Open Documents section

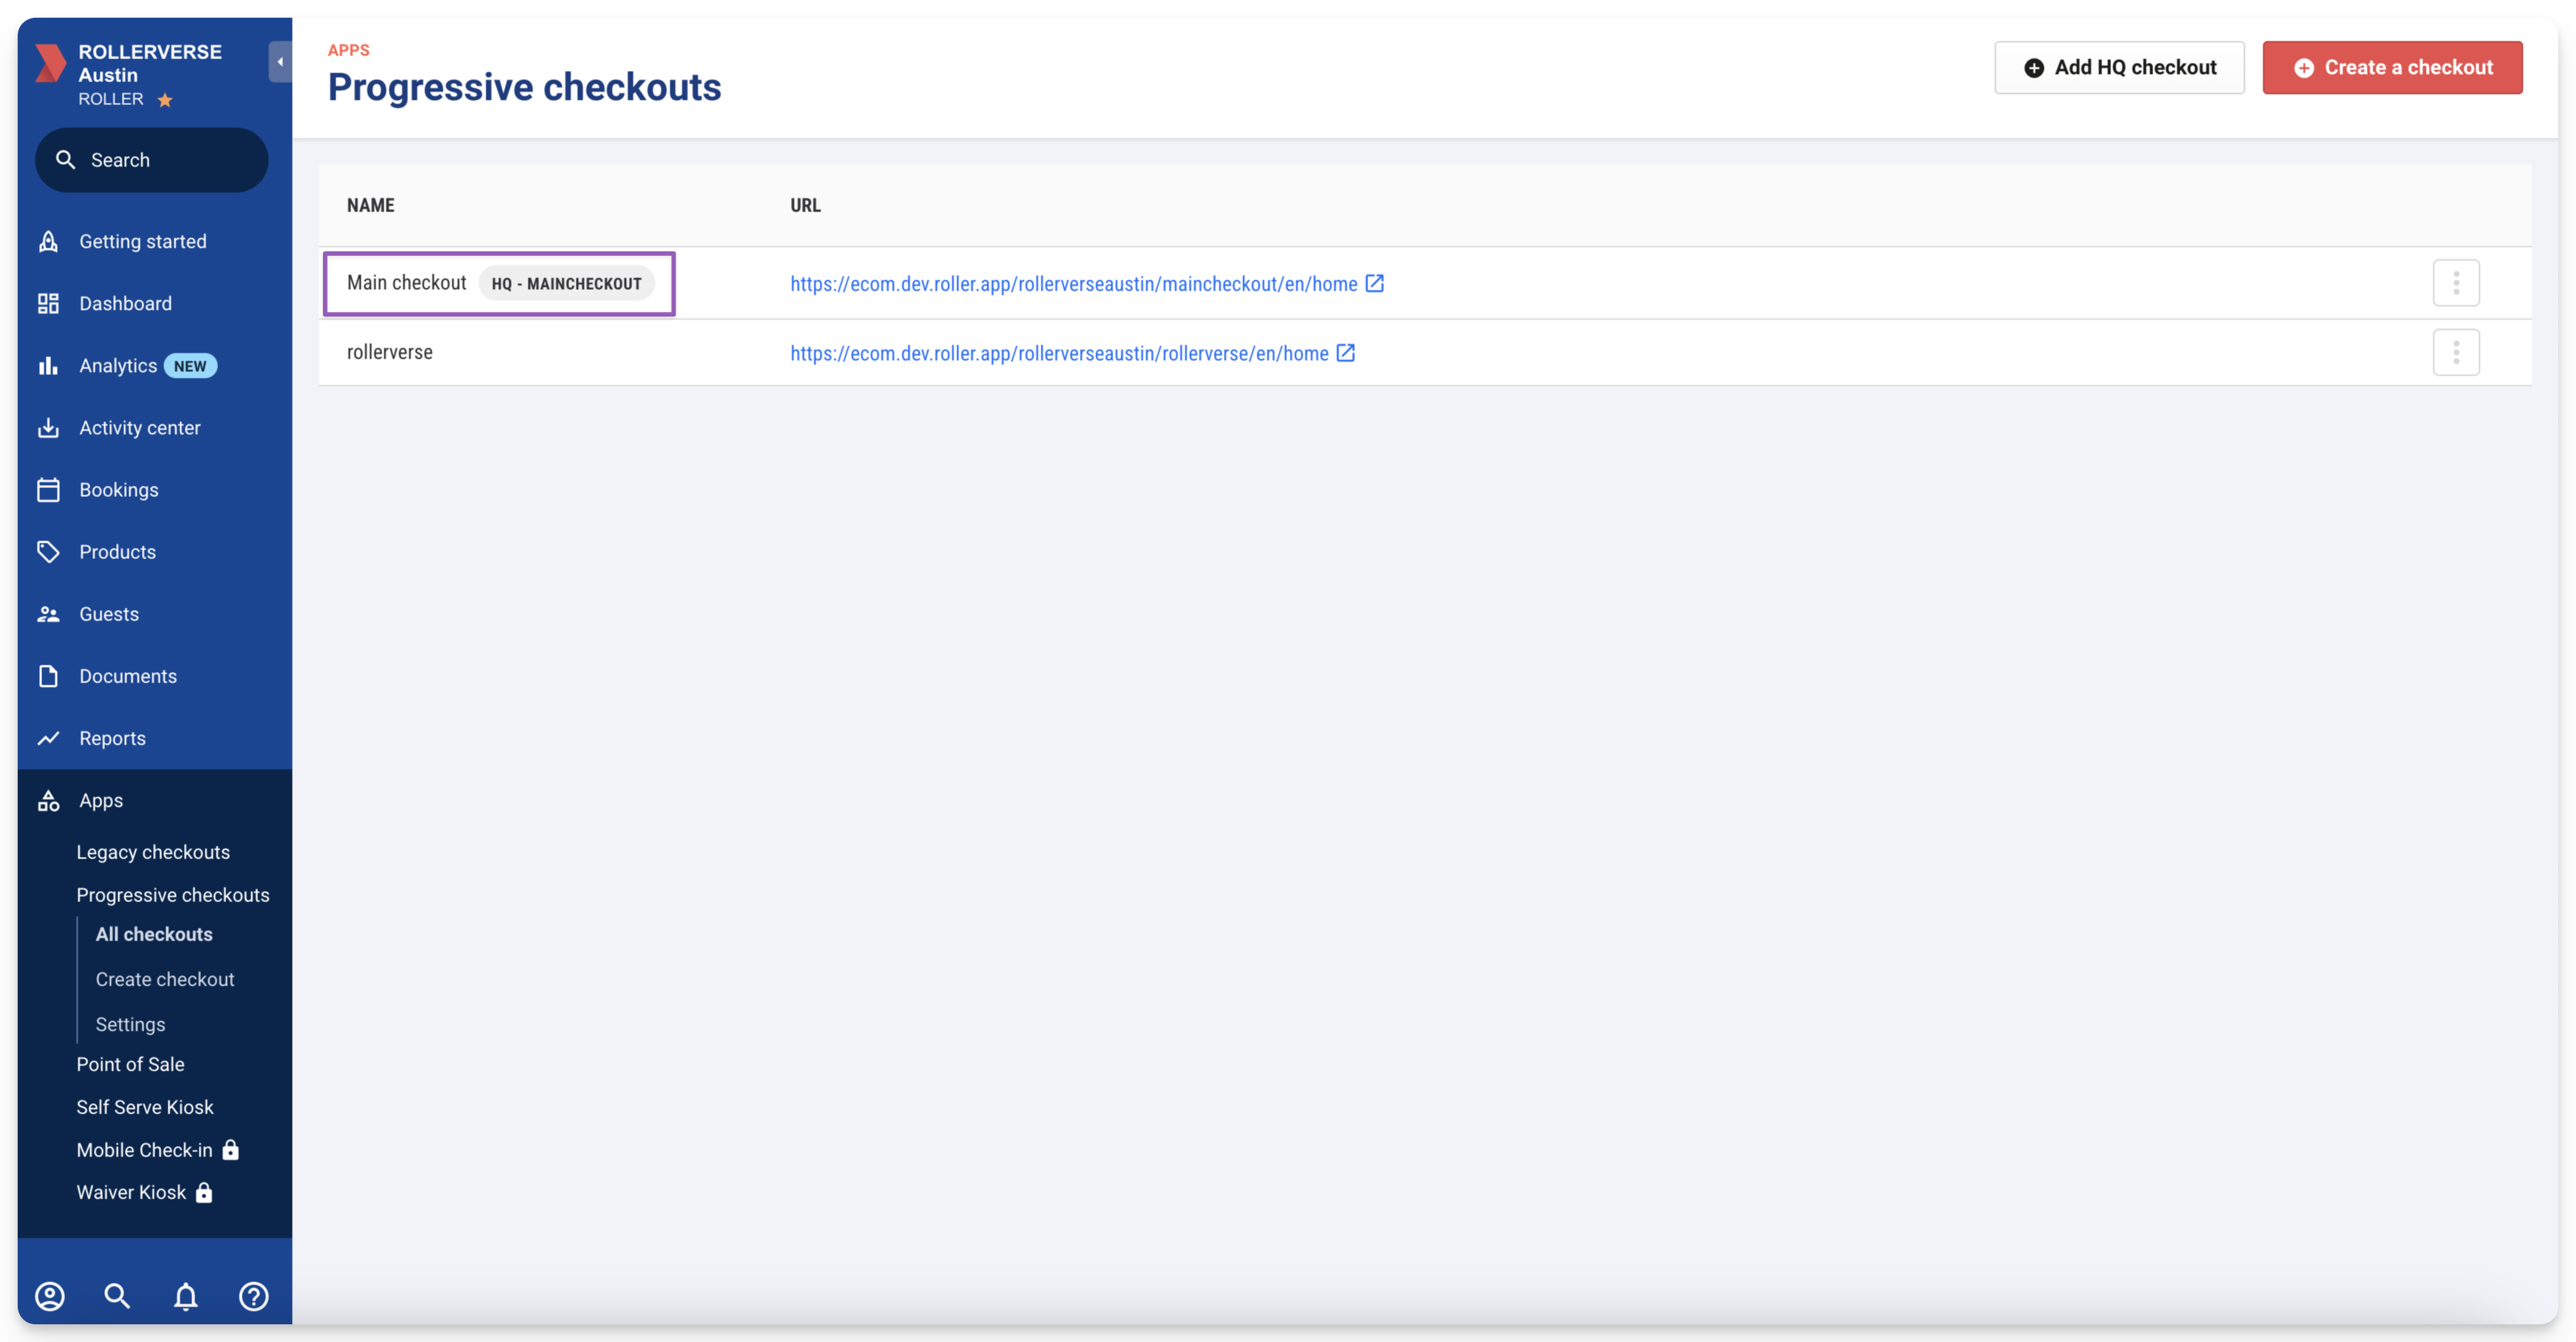128,676
